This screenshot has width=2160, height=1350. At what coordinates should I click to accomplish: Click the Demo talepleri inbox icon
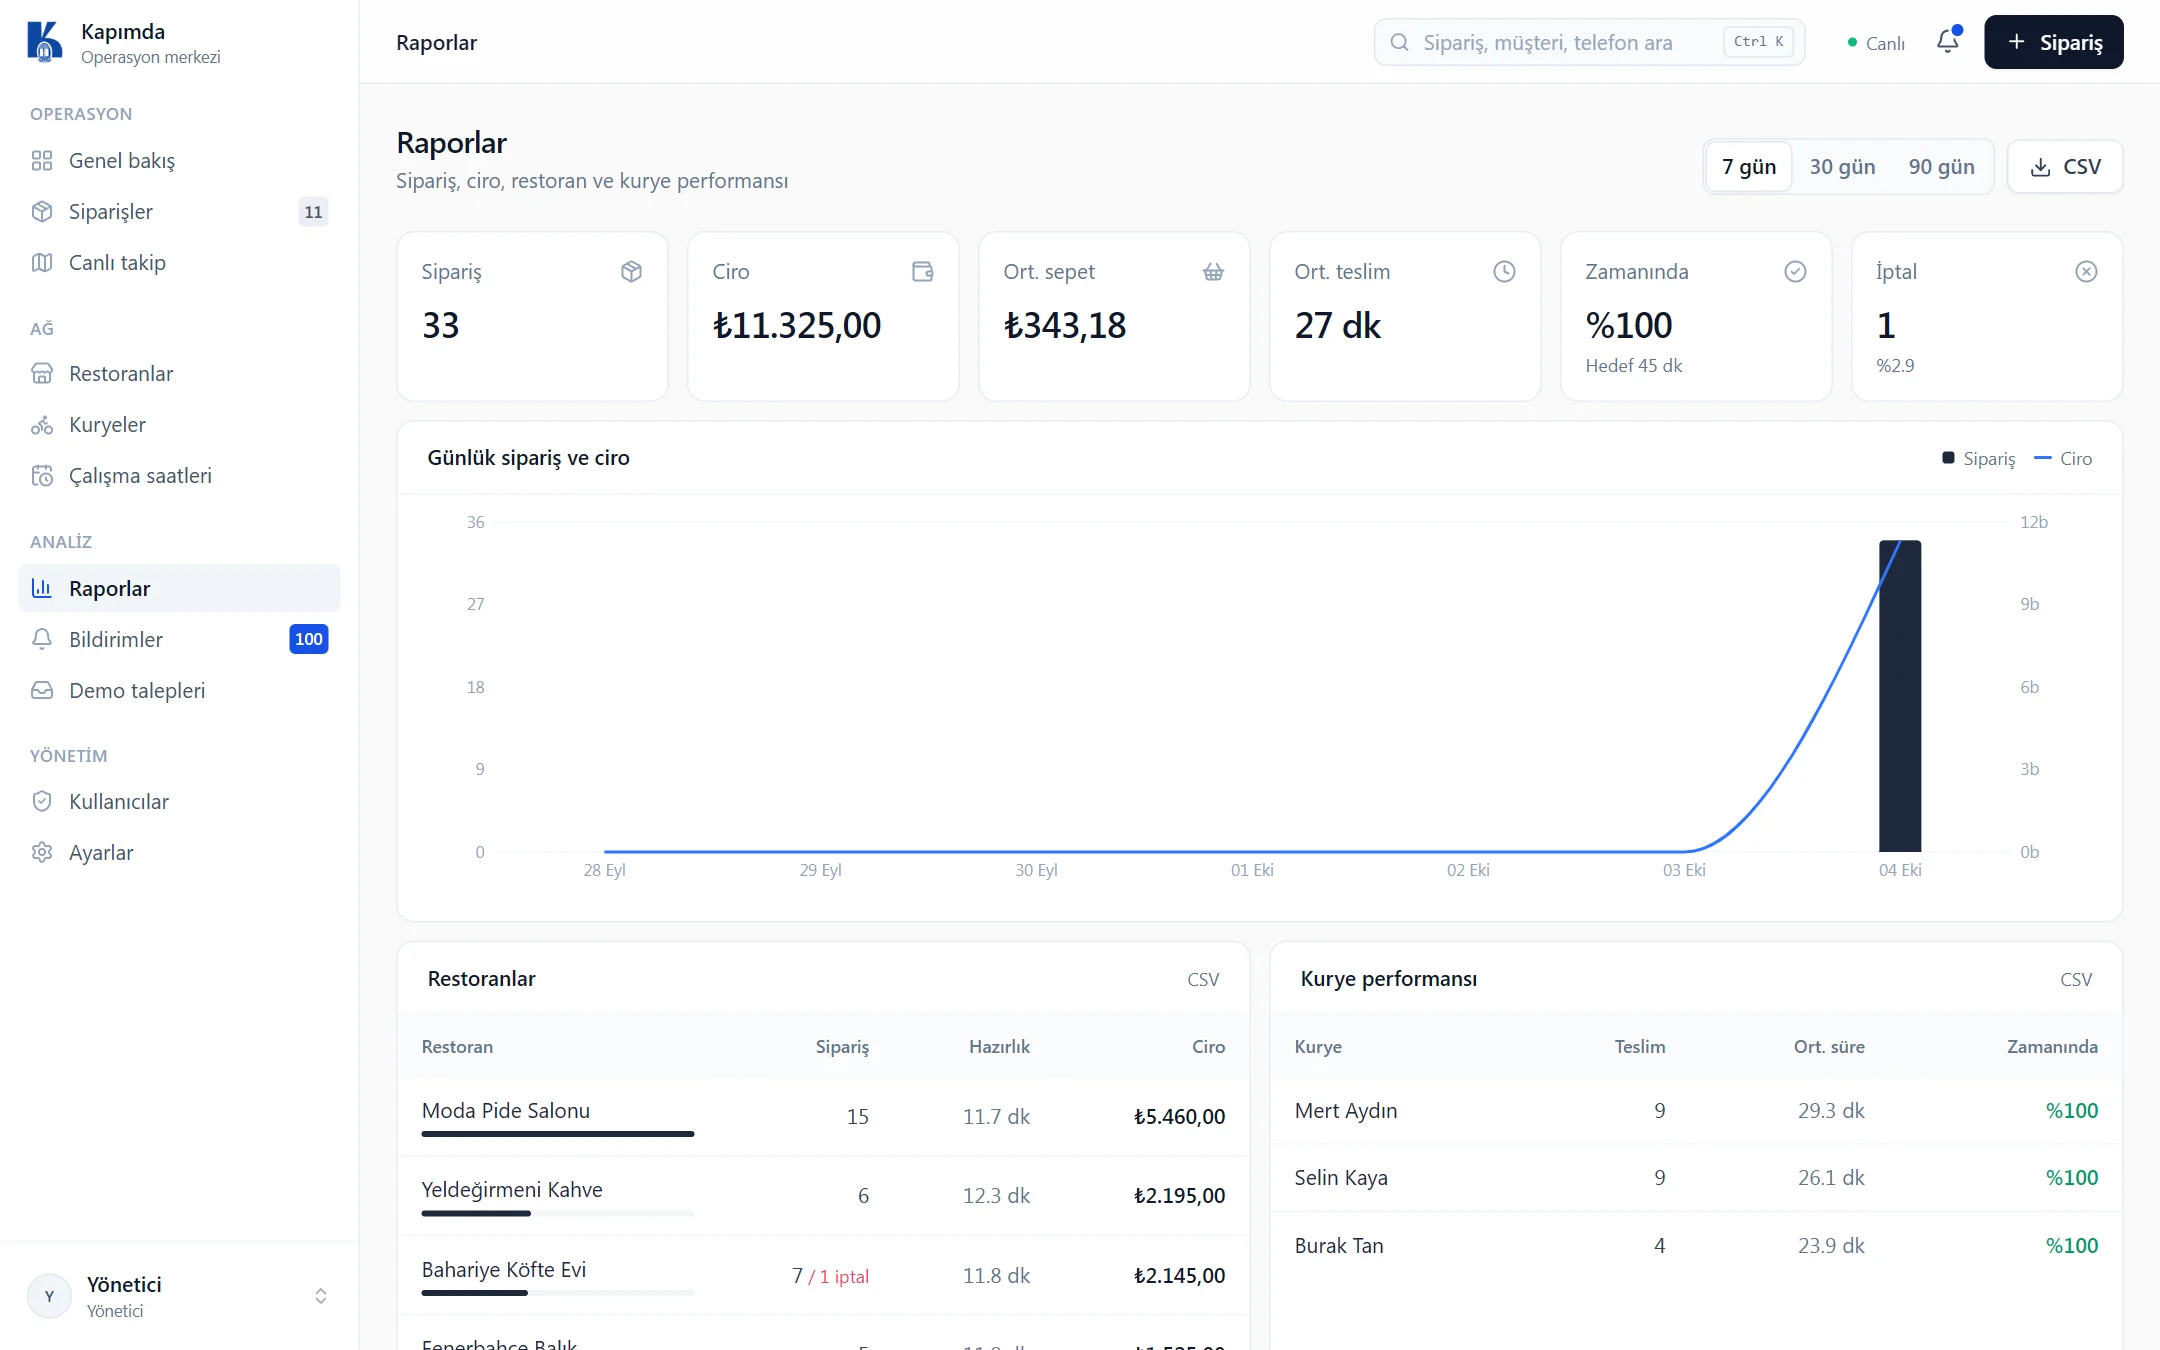pos(42,690)
